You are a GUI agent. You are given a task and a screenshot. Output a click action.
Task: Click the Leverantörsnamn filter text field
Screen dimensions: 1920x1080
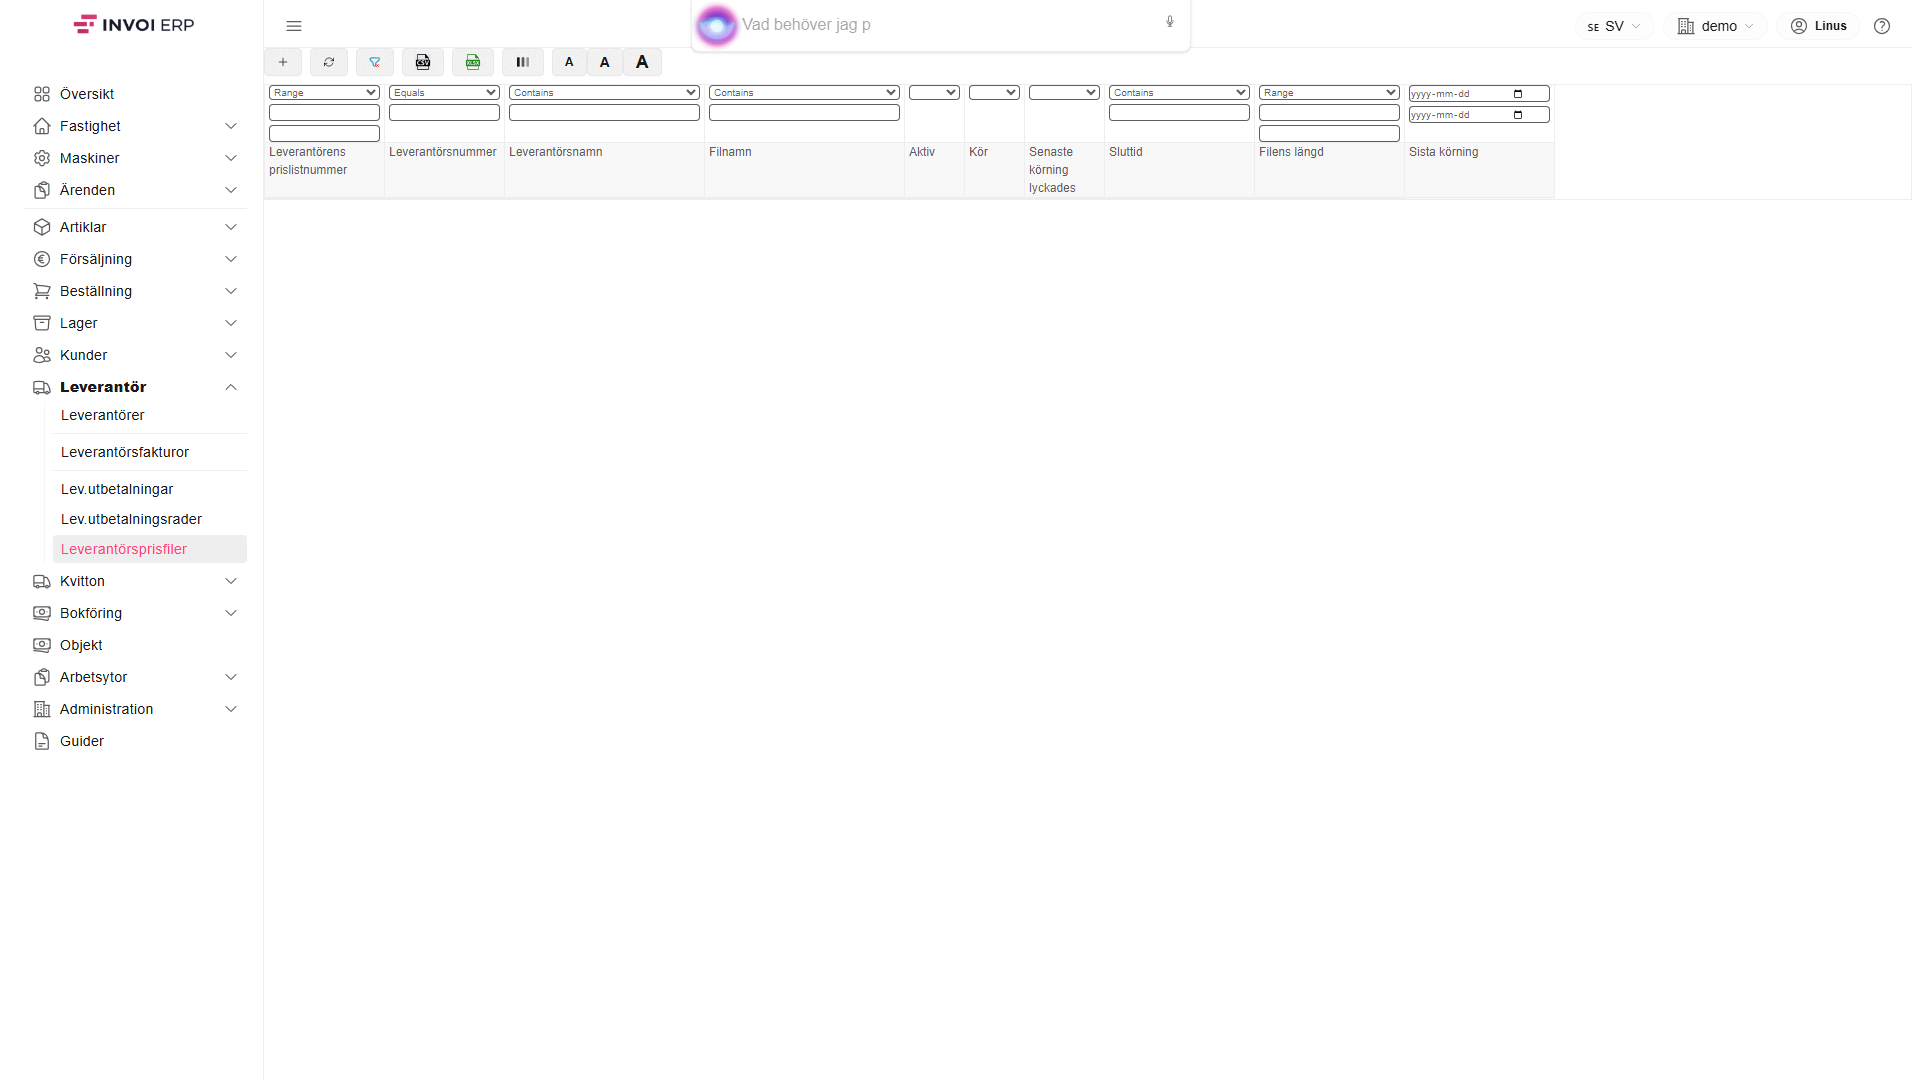click(604, 113)
